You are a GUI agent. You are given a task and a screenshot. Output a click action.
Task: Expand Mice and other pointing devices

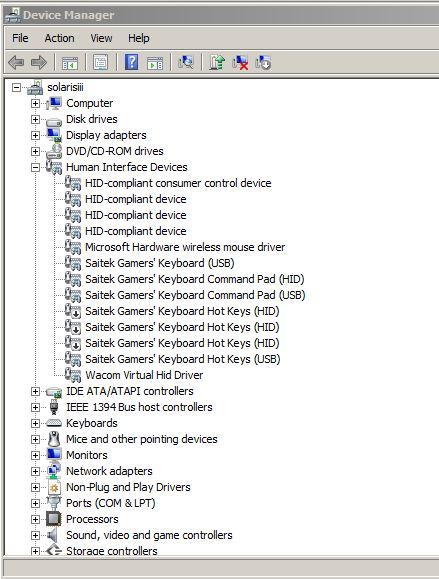tap(35, 439)
